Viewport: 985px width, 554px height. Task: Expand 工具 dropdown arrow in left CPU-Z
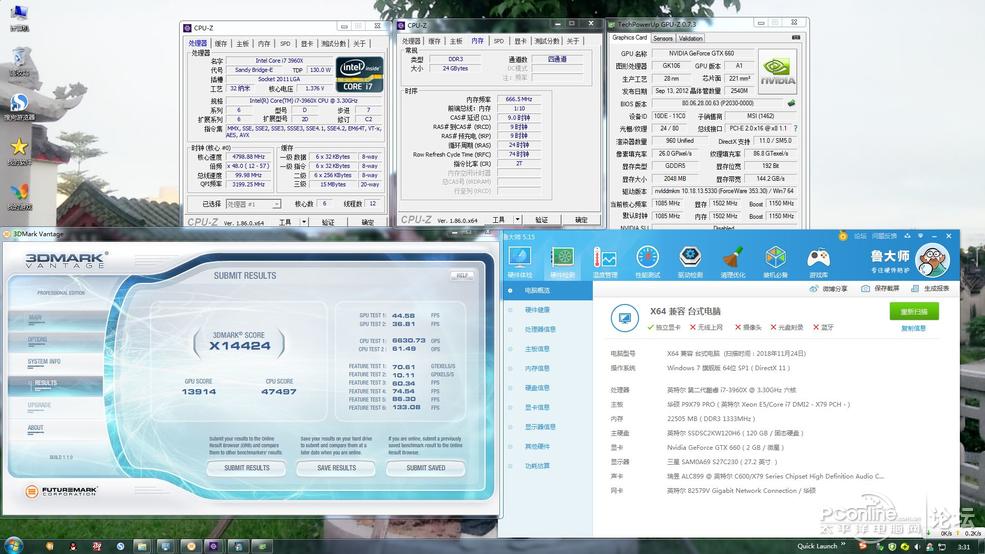(304, 222)
